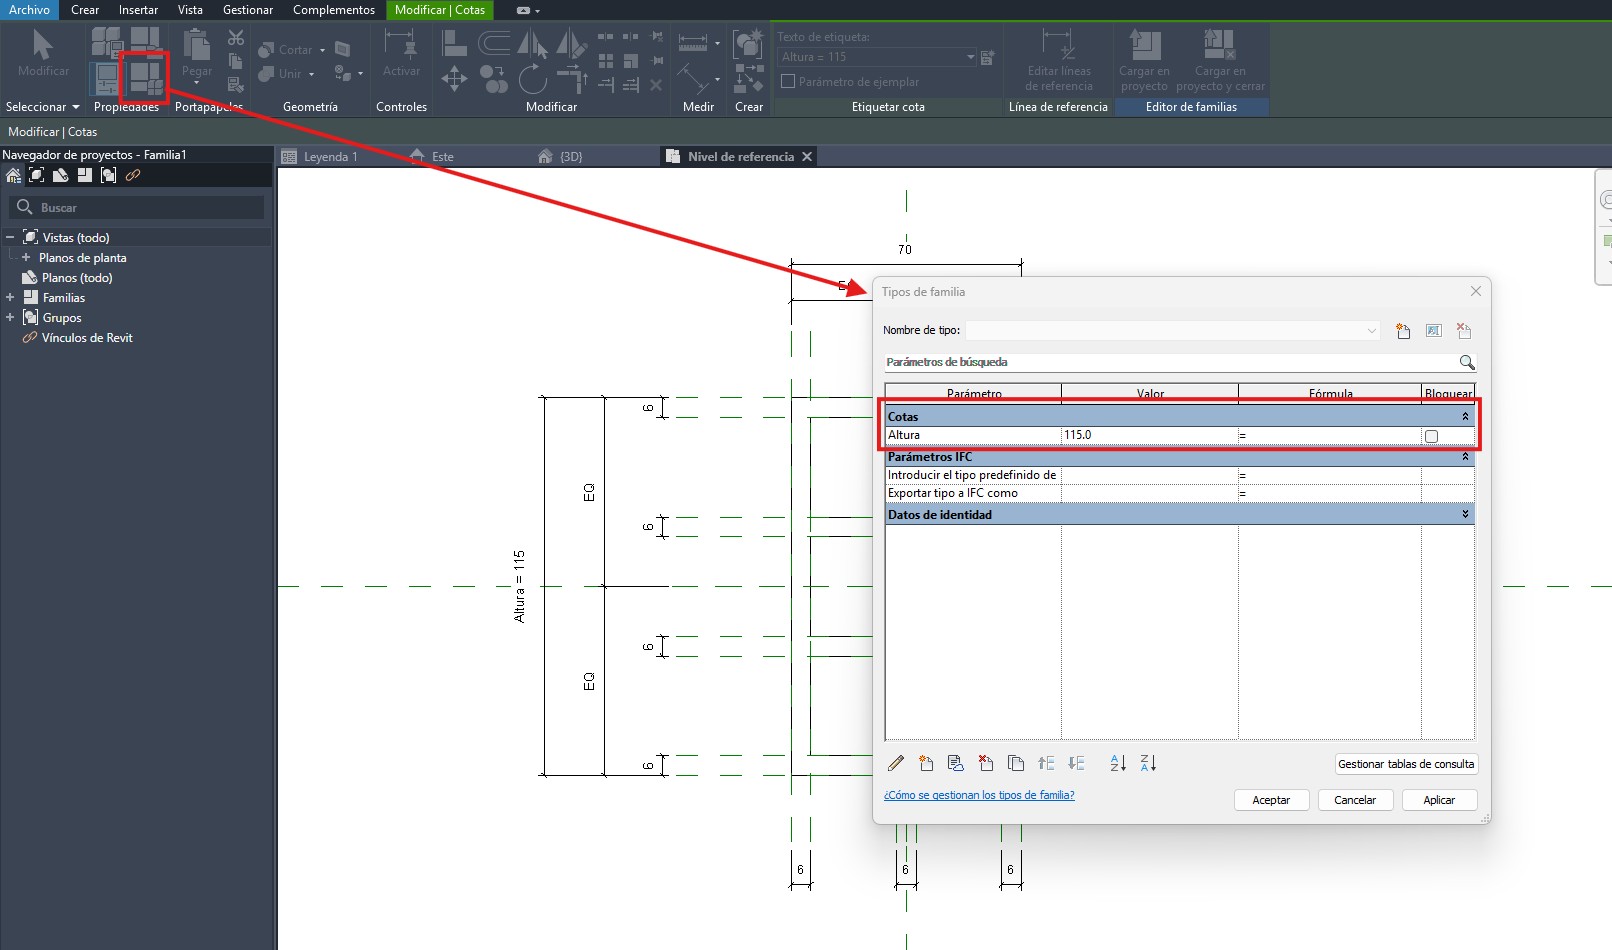Screen dimensions: 1612x950
Task: Click the Aceptar button
Action: (x=1270, y=800)
